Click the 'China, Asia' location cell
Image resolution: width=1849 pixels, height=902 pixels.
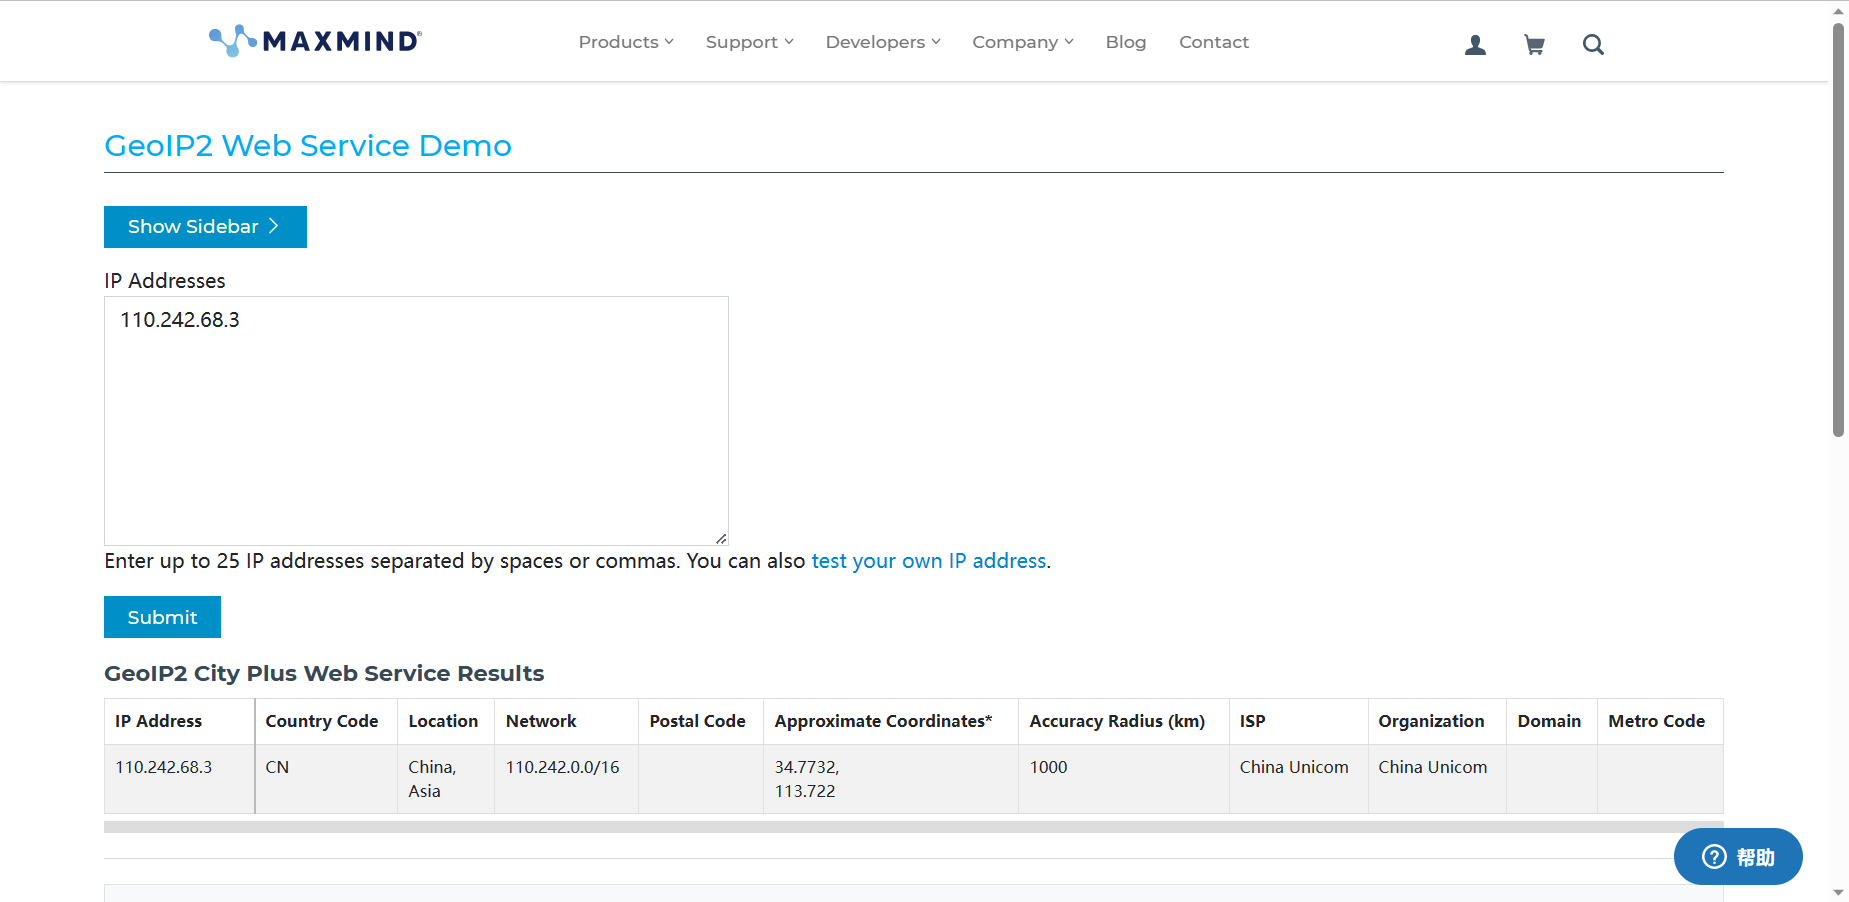[x=446, y=779]
